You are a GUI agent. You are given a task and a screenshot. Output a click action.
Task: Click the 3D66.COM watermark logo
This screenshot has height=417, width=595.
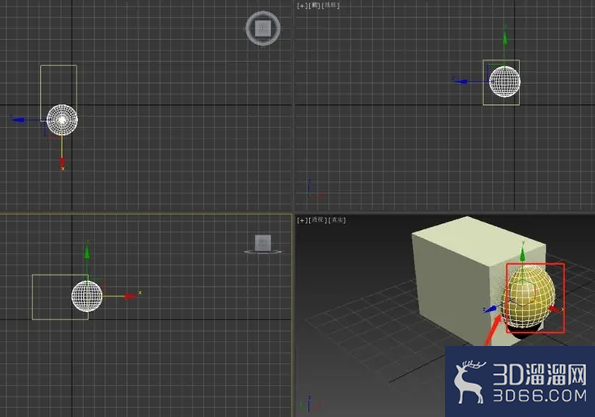click(x=520, y=381)
